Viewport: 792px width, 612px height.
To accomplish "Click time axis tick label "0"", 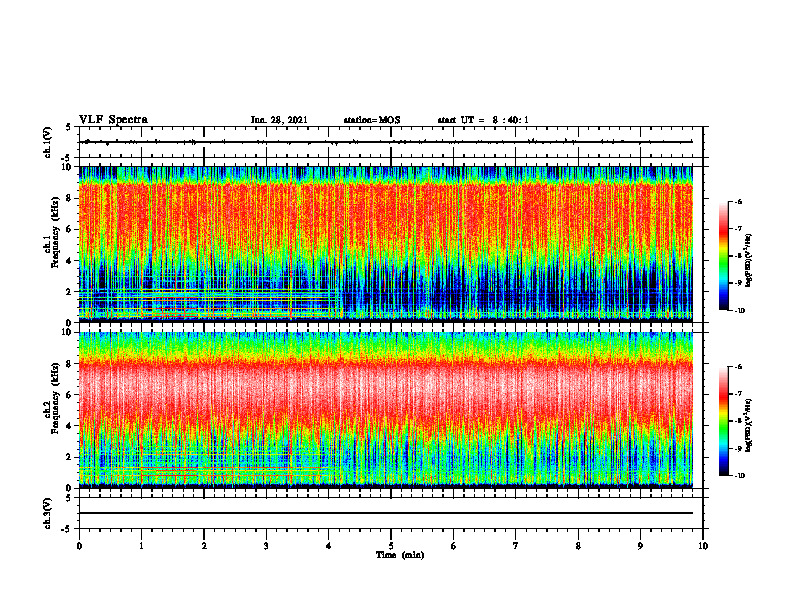I will (x=79, y=546).
